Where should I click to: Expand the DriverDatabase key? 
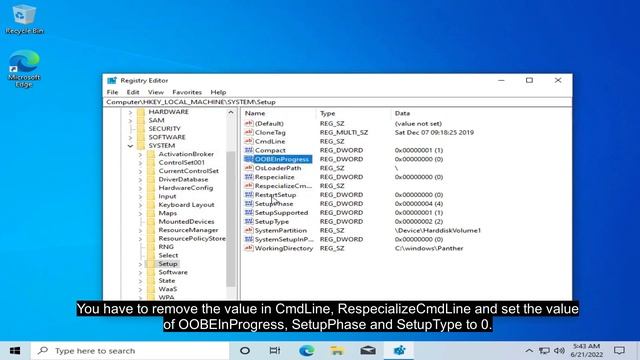[x=140, y=180]
